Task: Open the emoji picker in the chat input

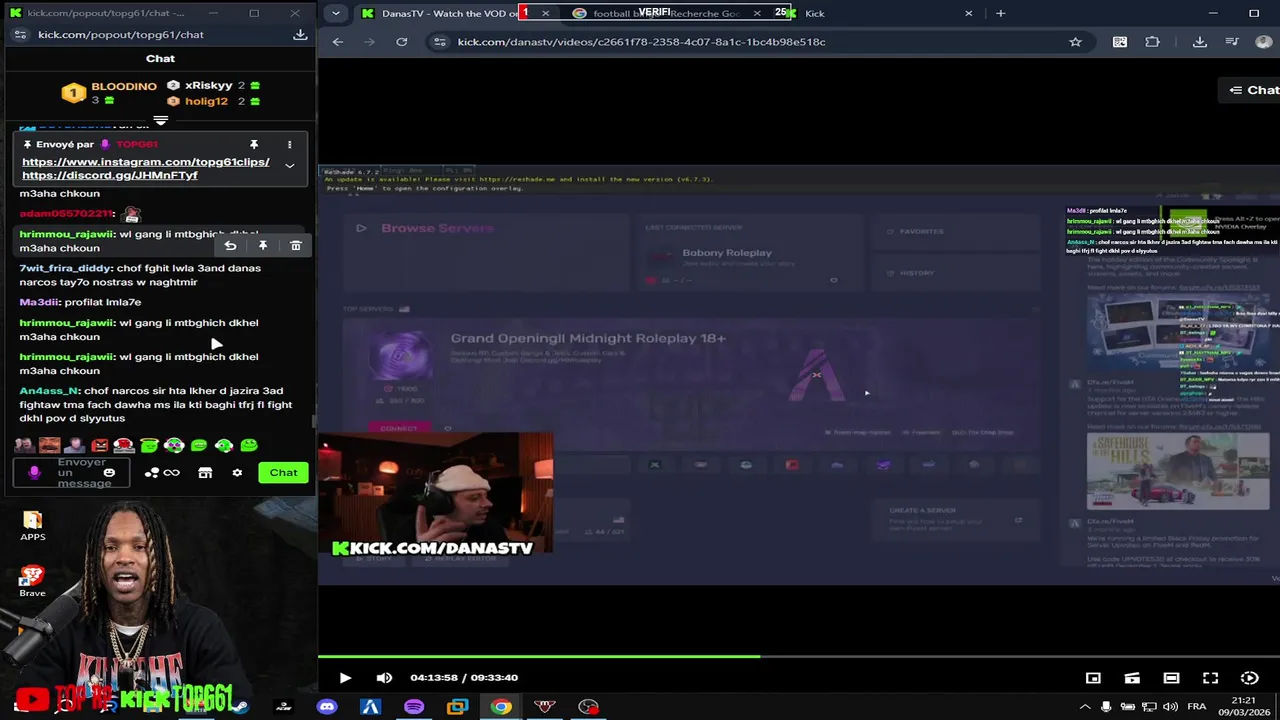Action: pyautogui.click(x=109, y=472)
